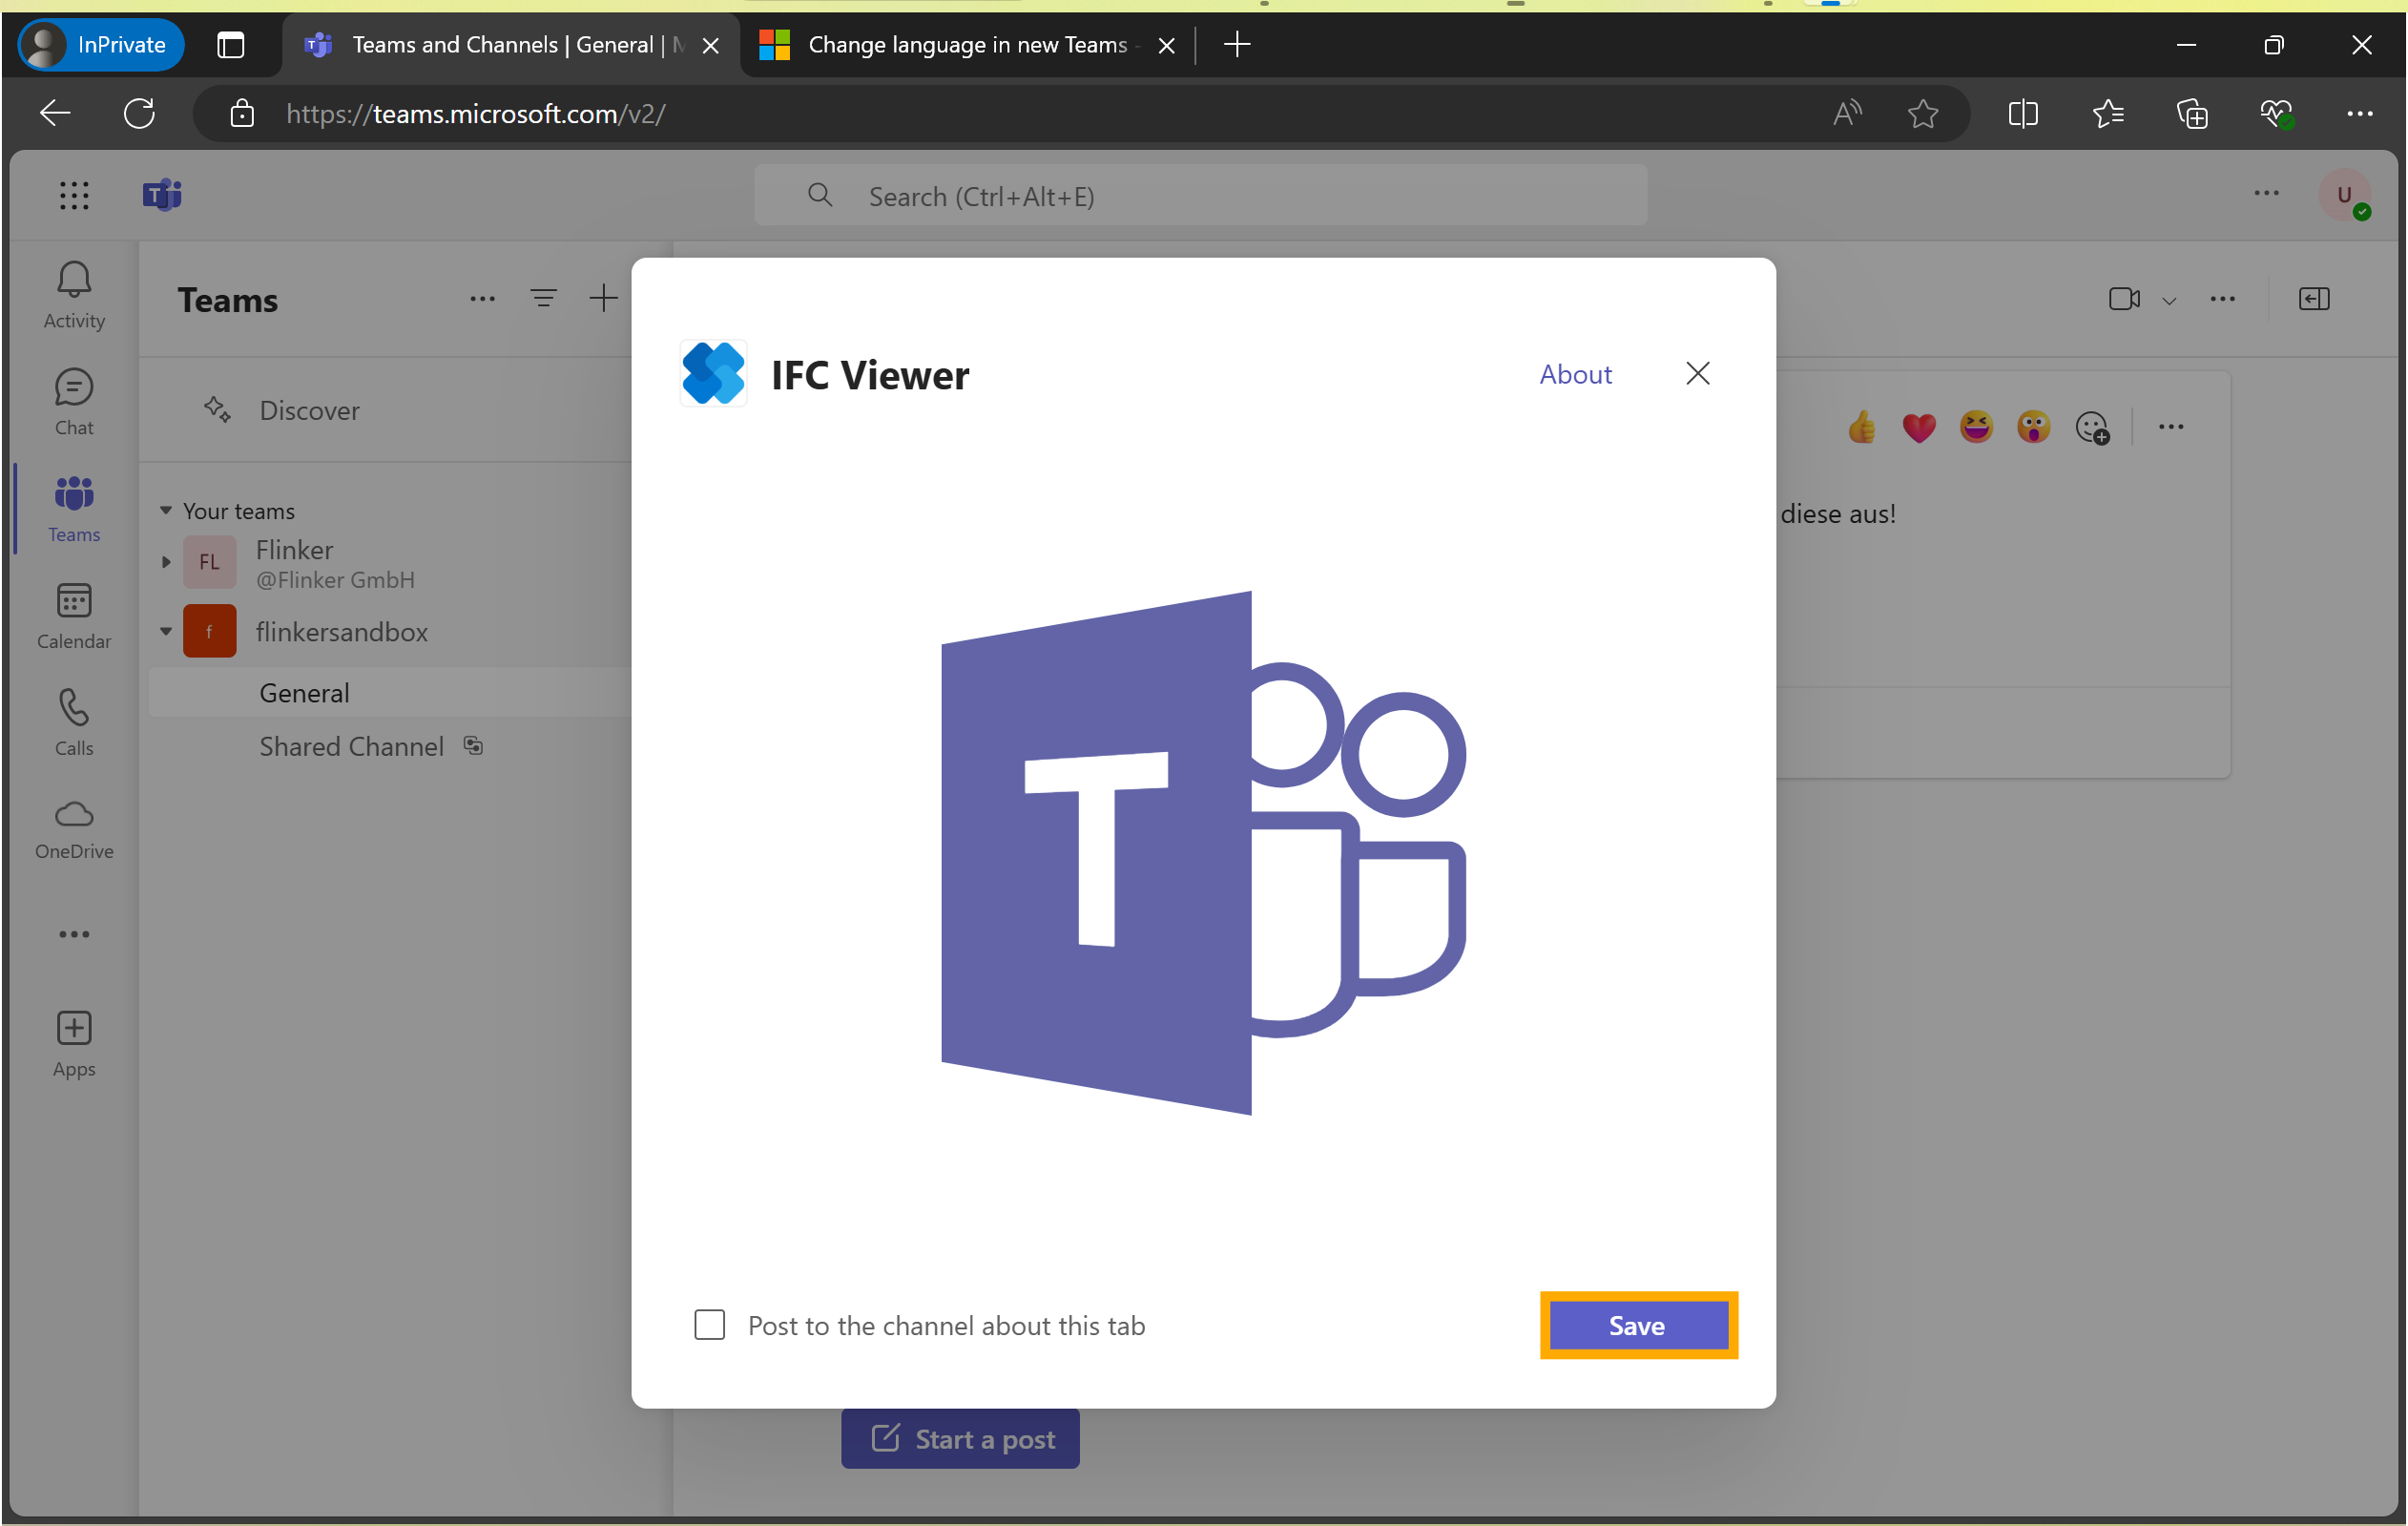Open channel more options ellipsis
This screenshot has height=1526, width=2408.
pos(2222,299)
